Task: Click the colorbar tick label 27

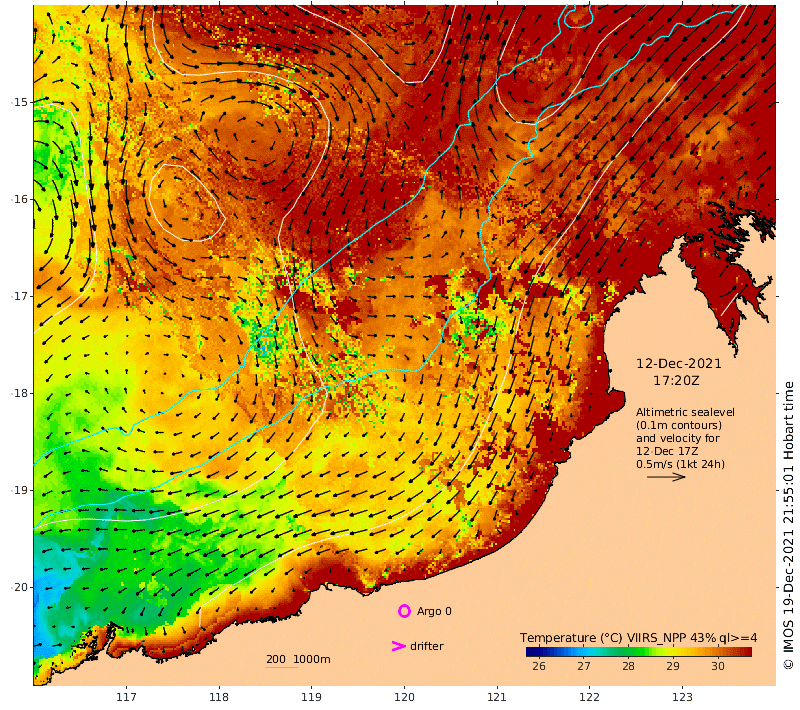Action: (x=584, y=666)
